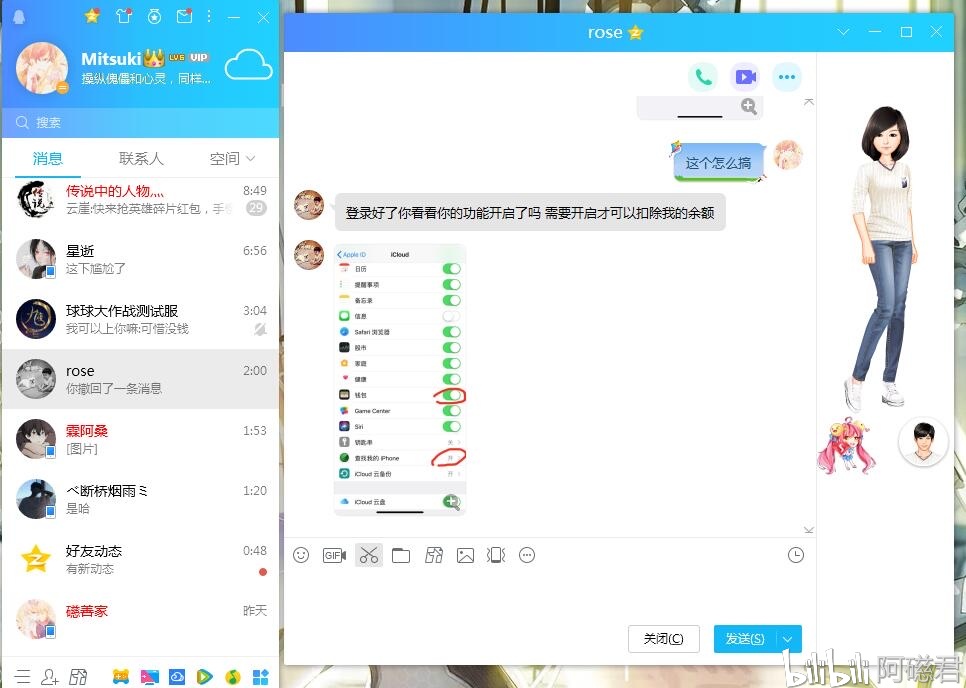966x688 pixels.
Task: Open the 星逝 conversation
Action: tap(140, 259)
